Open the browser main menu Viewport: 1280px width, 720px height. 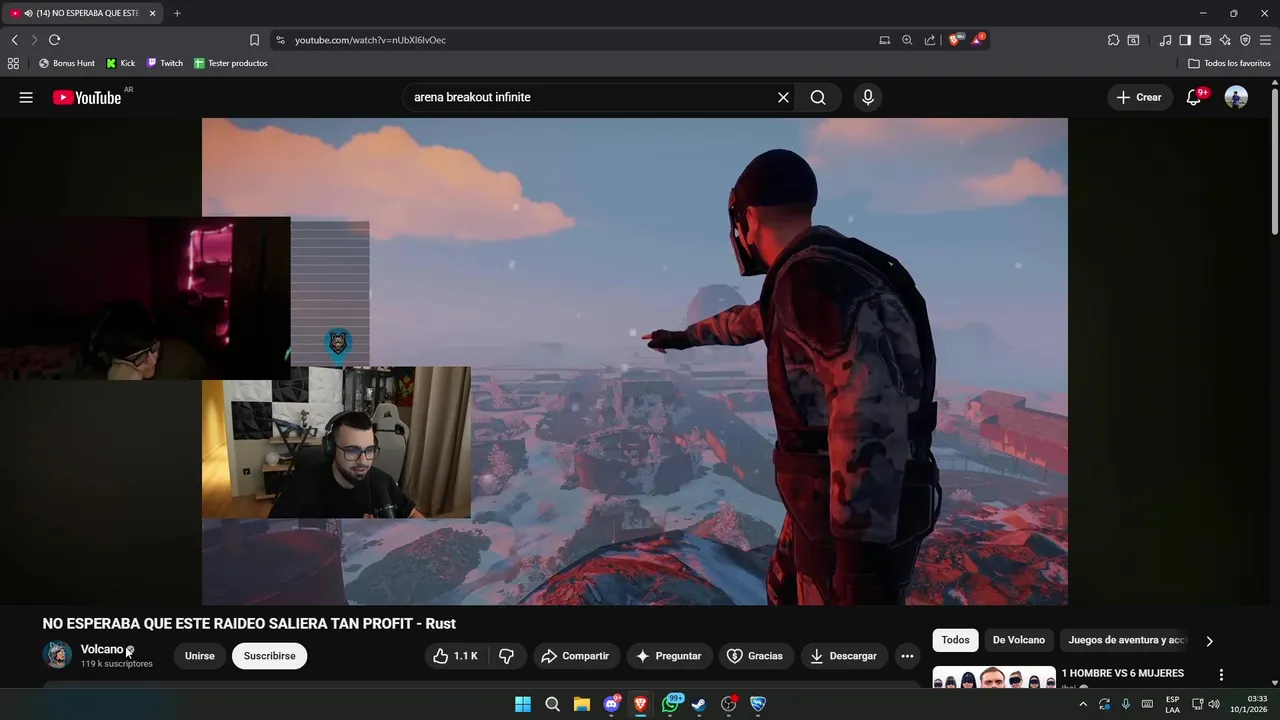1265,40
